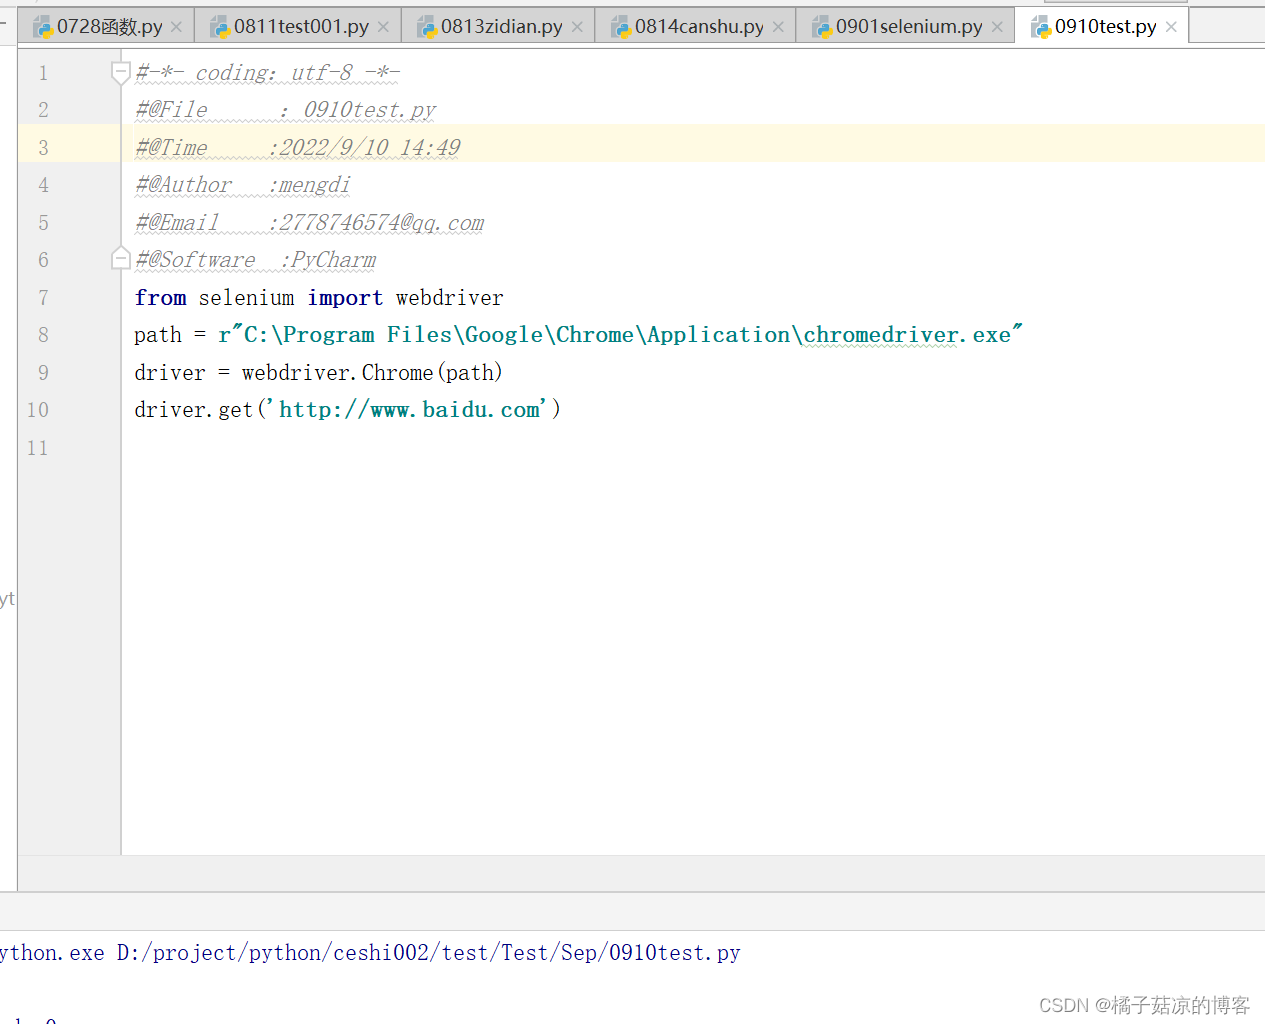Click the Python icon on 0811test001.py tab
The width and height of the screenshot is (1265, 1024).
coord(220,26)
